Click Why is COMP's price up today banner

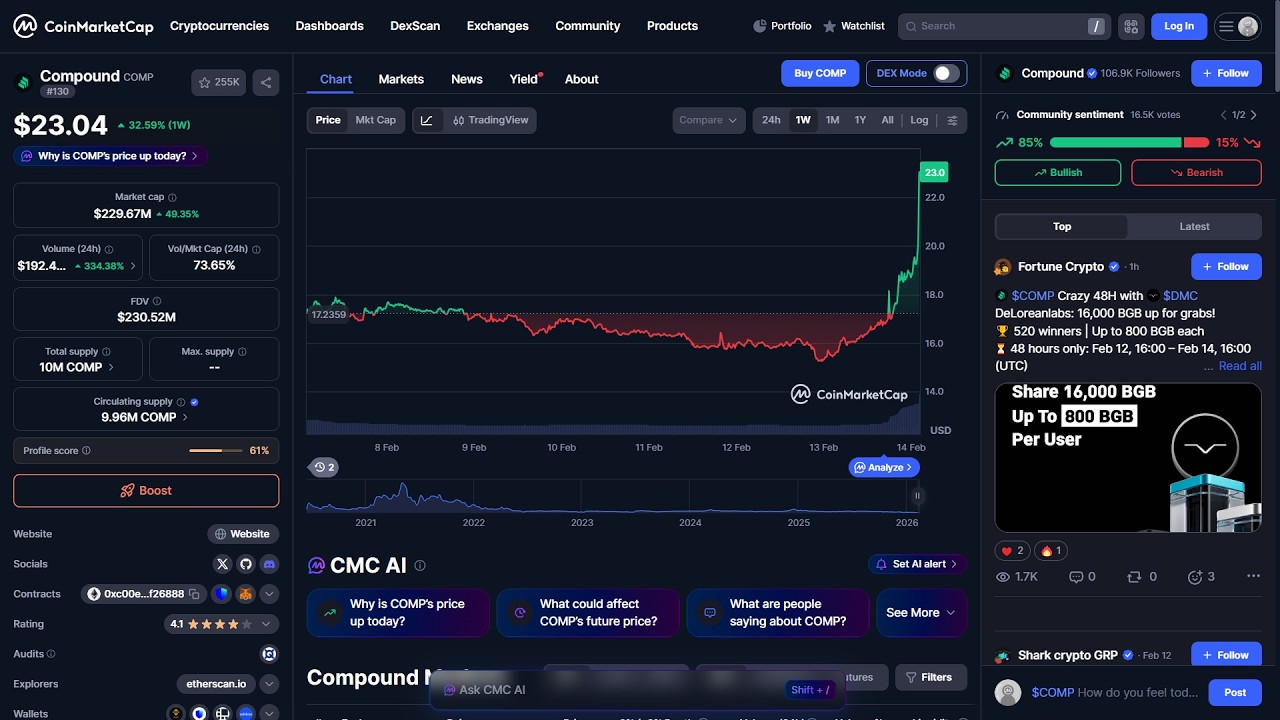[x=111, y=156]
